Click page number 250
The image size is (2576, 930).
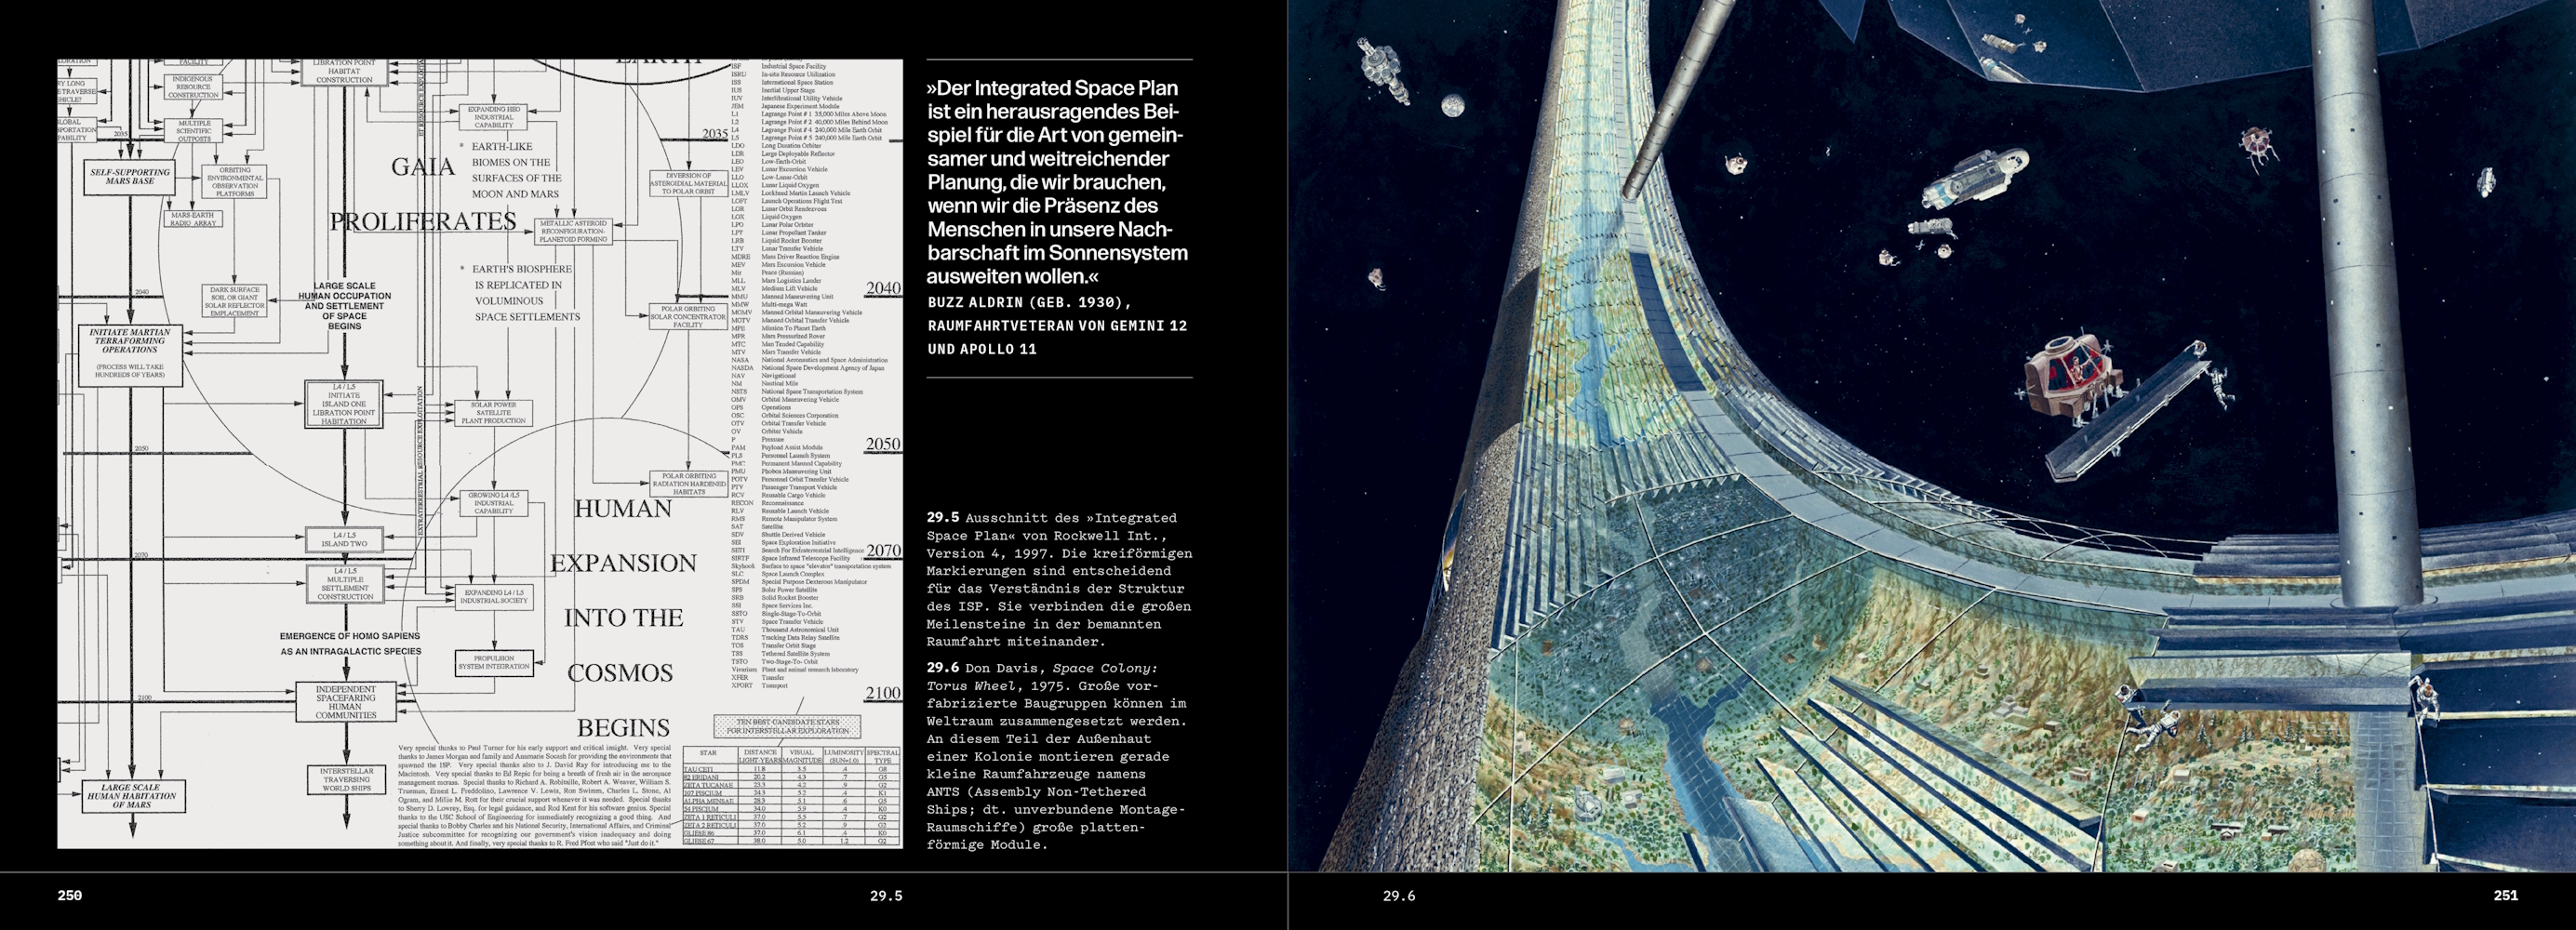[69, 895]
